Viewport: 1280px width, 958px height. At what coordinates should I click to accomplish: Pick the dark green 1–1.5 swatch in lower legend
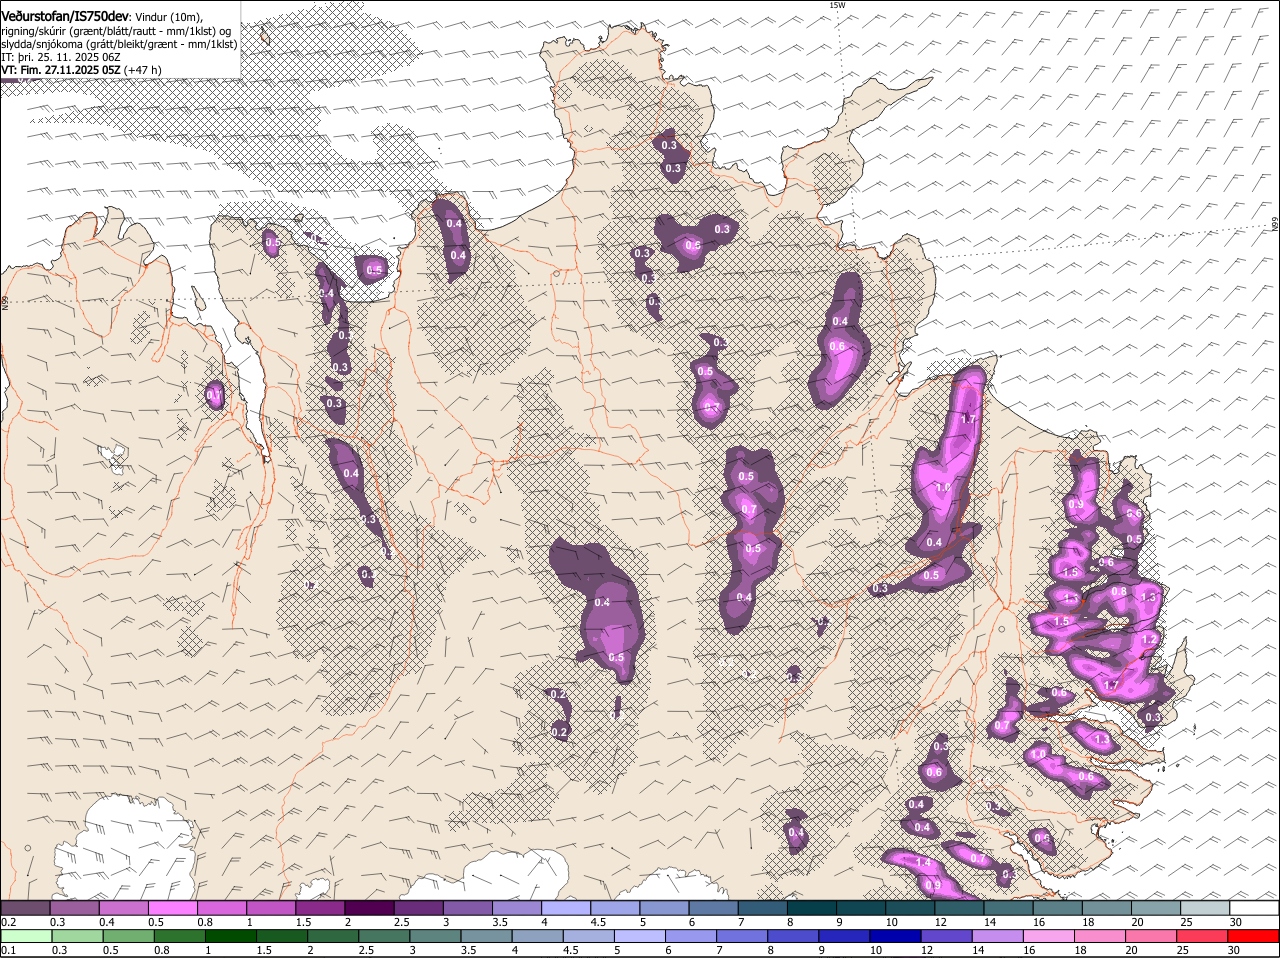pos(231,936)
